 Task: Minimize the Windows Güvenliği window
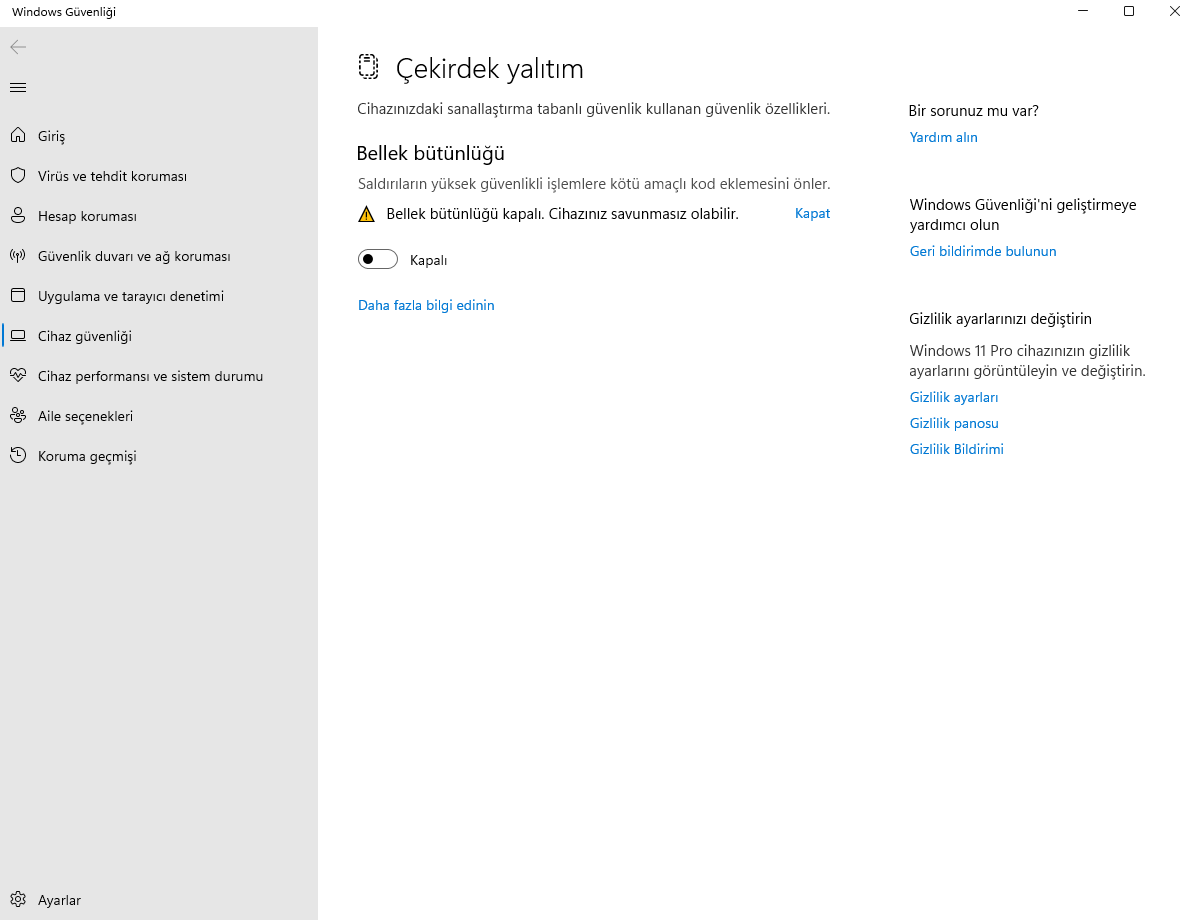(x=1083, y=11)
